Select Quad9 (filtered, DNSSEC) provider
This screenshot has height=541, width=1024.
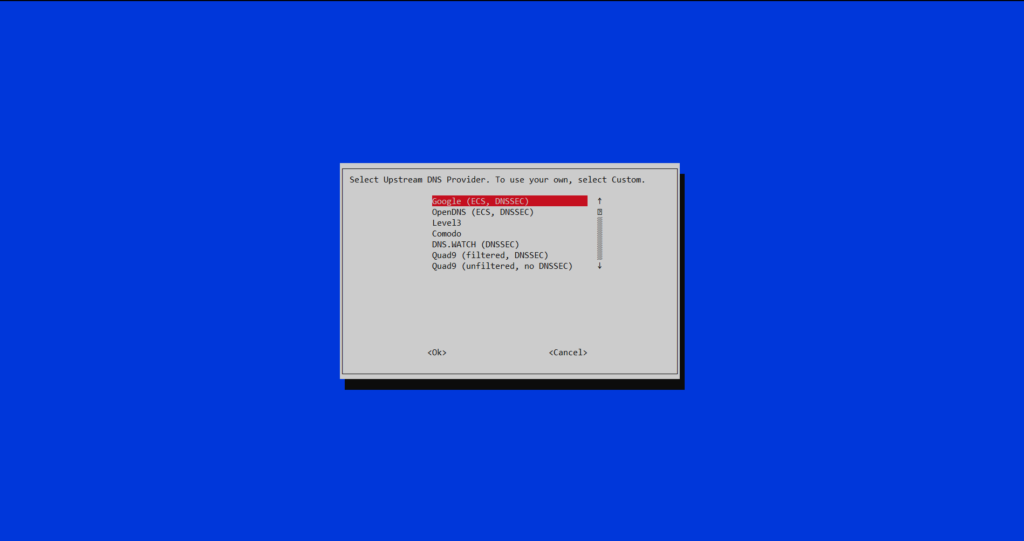tap(490, 255)
